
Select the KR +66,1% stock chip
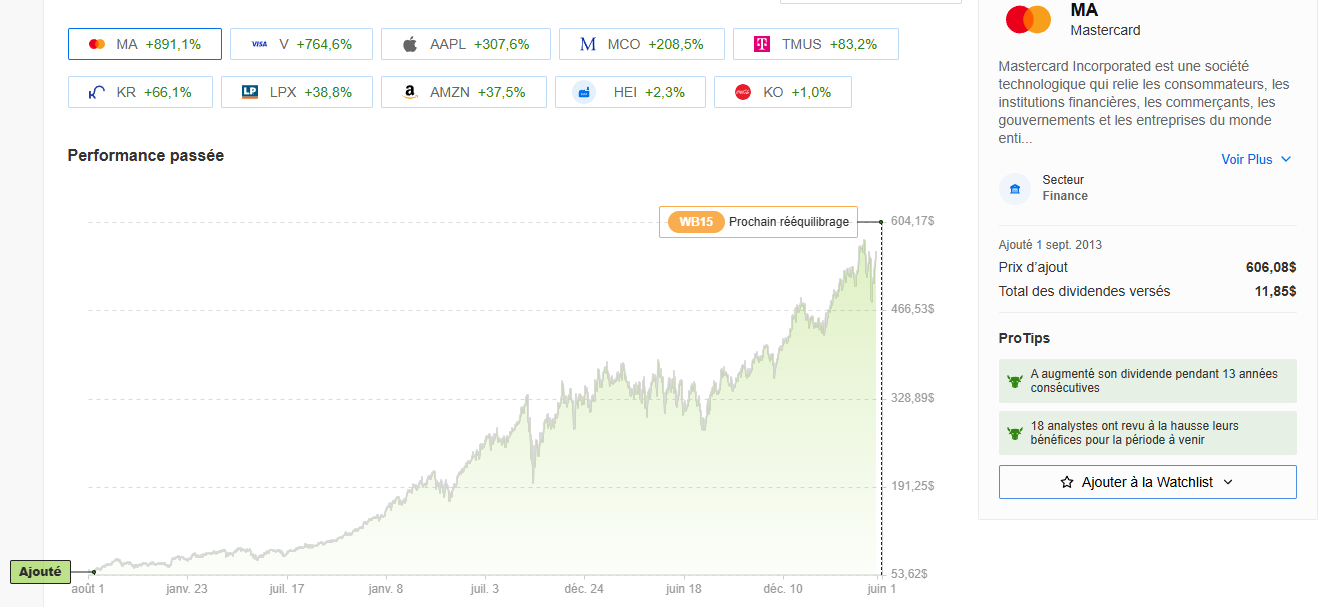(x=140, y=92)
